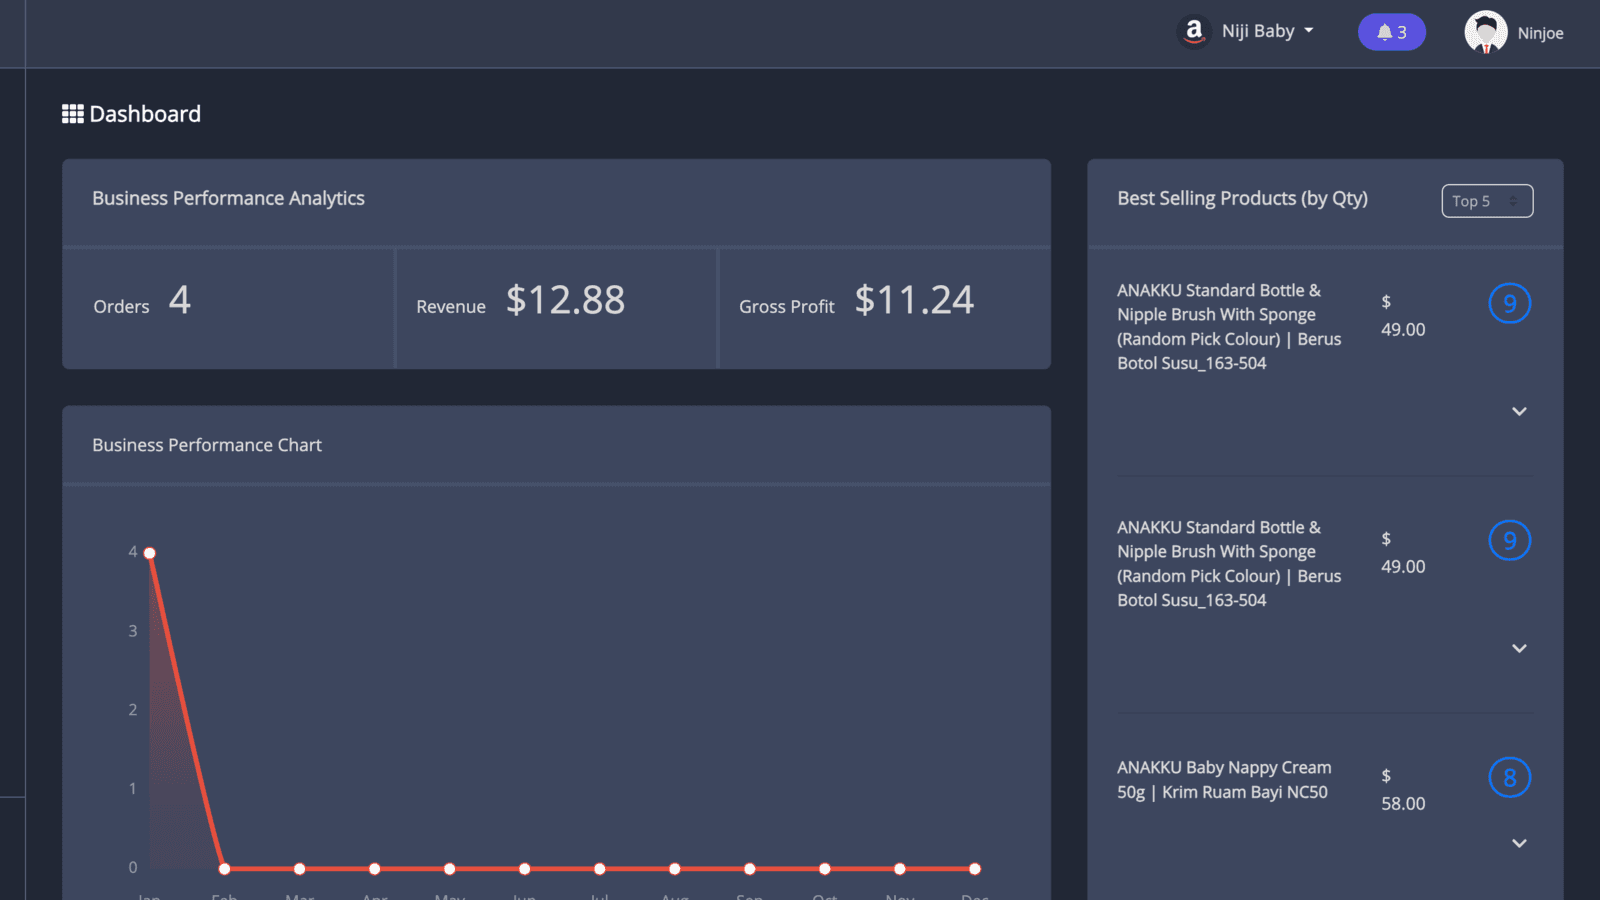Click the Ninjoe username text
This screenshot has height=900, width=1600.
coord(1540,33)
